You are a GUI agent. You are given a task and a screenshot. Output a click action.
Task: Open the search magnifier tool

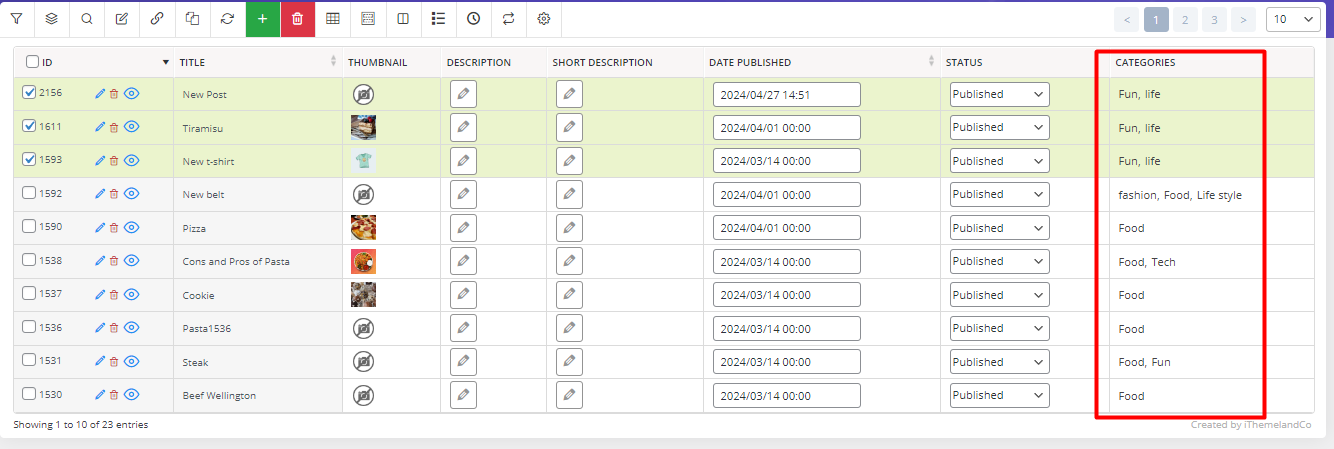pyautogui.click(x=87, y=19)
